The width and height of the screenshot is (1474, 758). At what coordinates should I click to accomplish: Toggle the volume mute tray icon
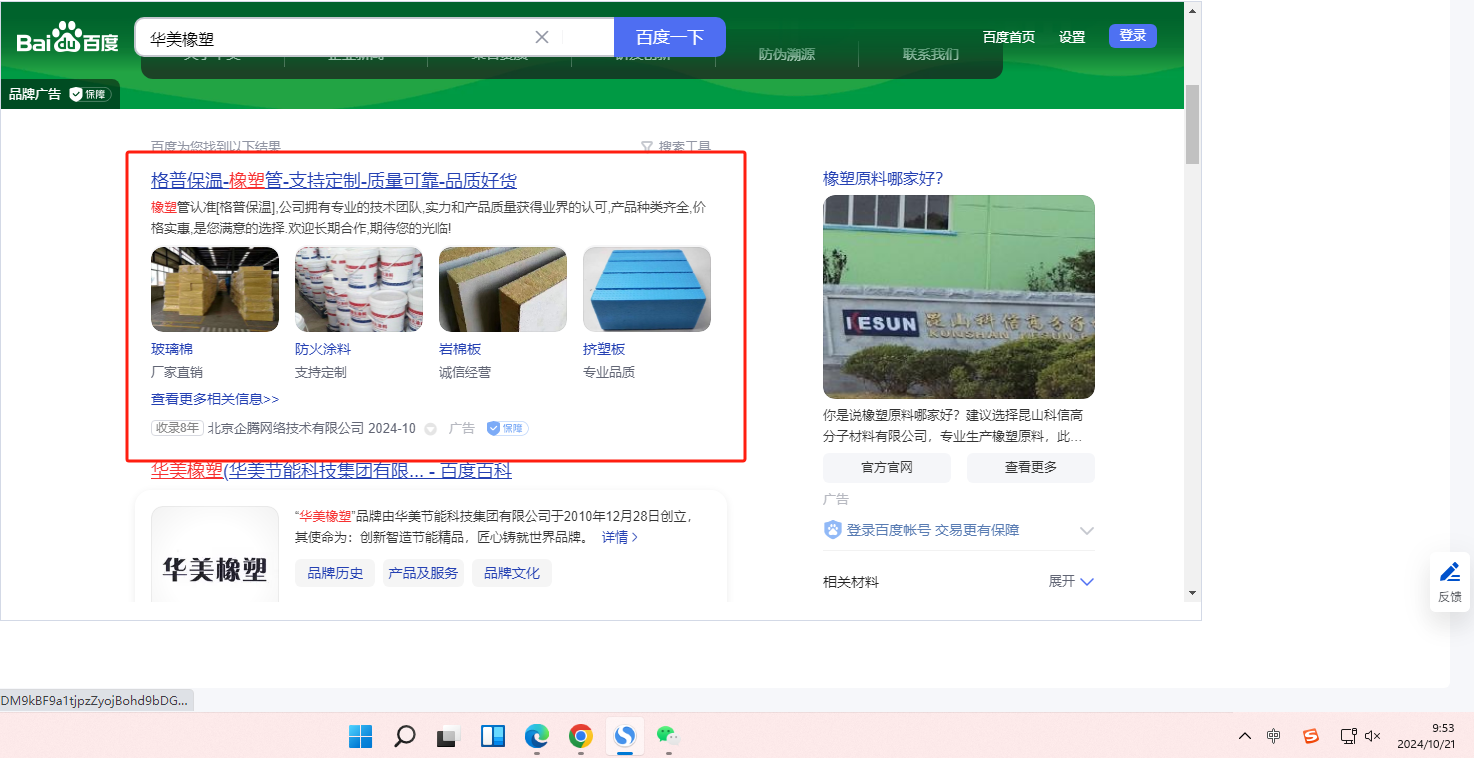coord(1373,736)
